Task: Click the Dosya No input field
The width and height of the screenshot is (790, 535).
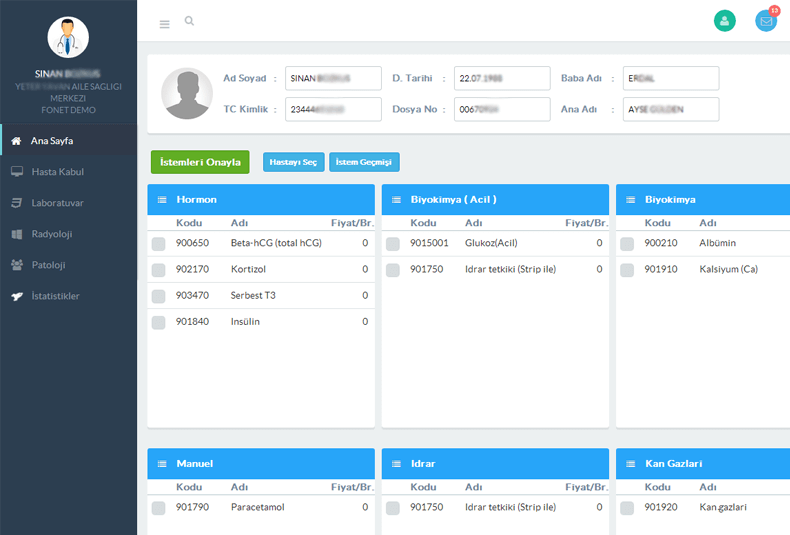Action: click(502, 109)
